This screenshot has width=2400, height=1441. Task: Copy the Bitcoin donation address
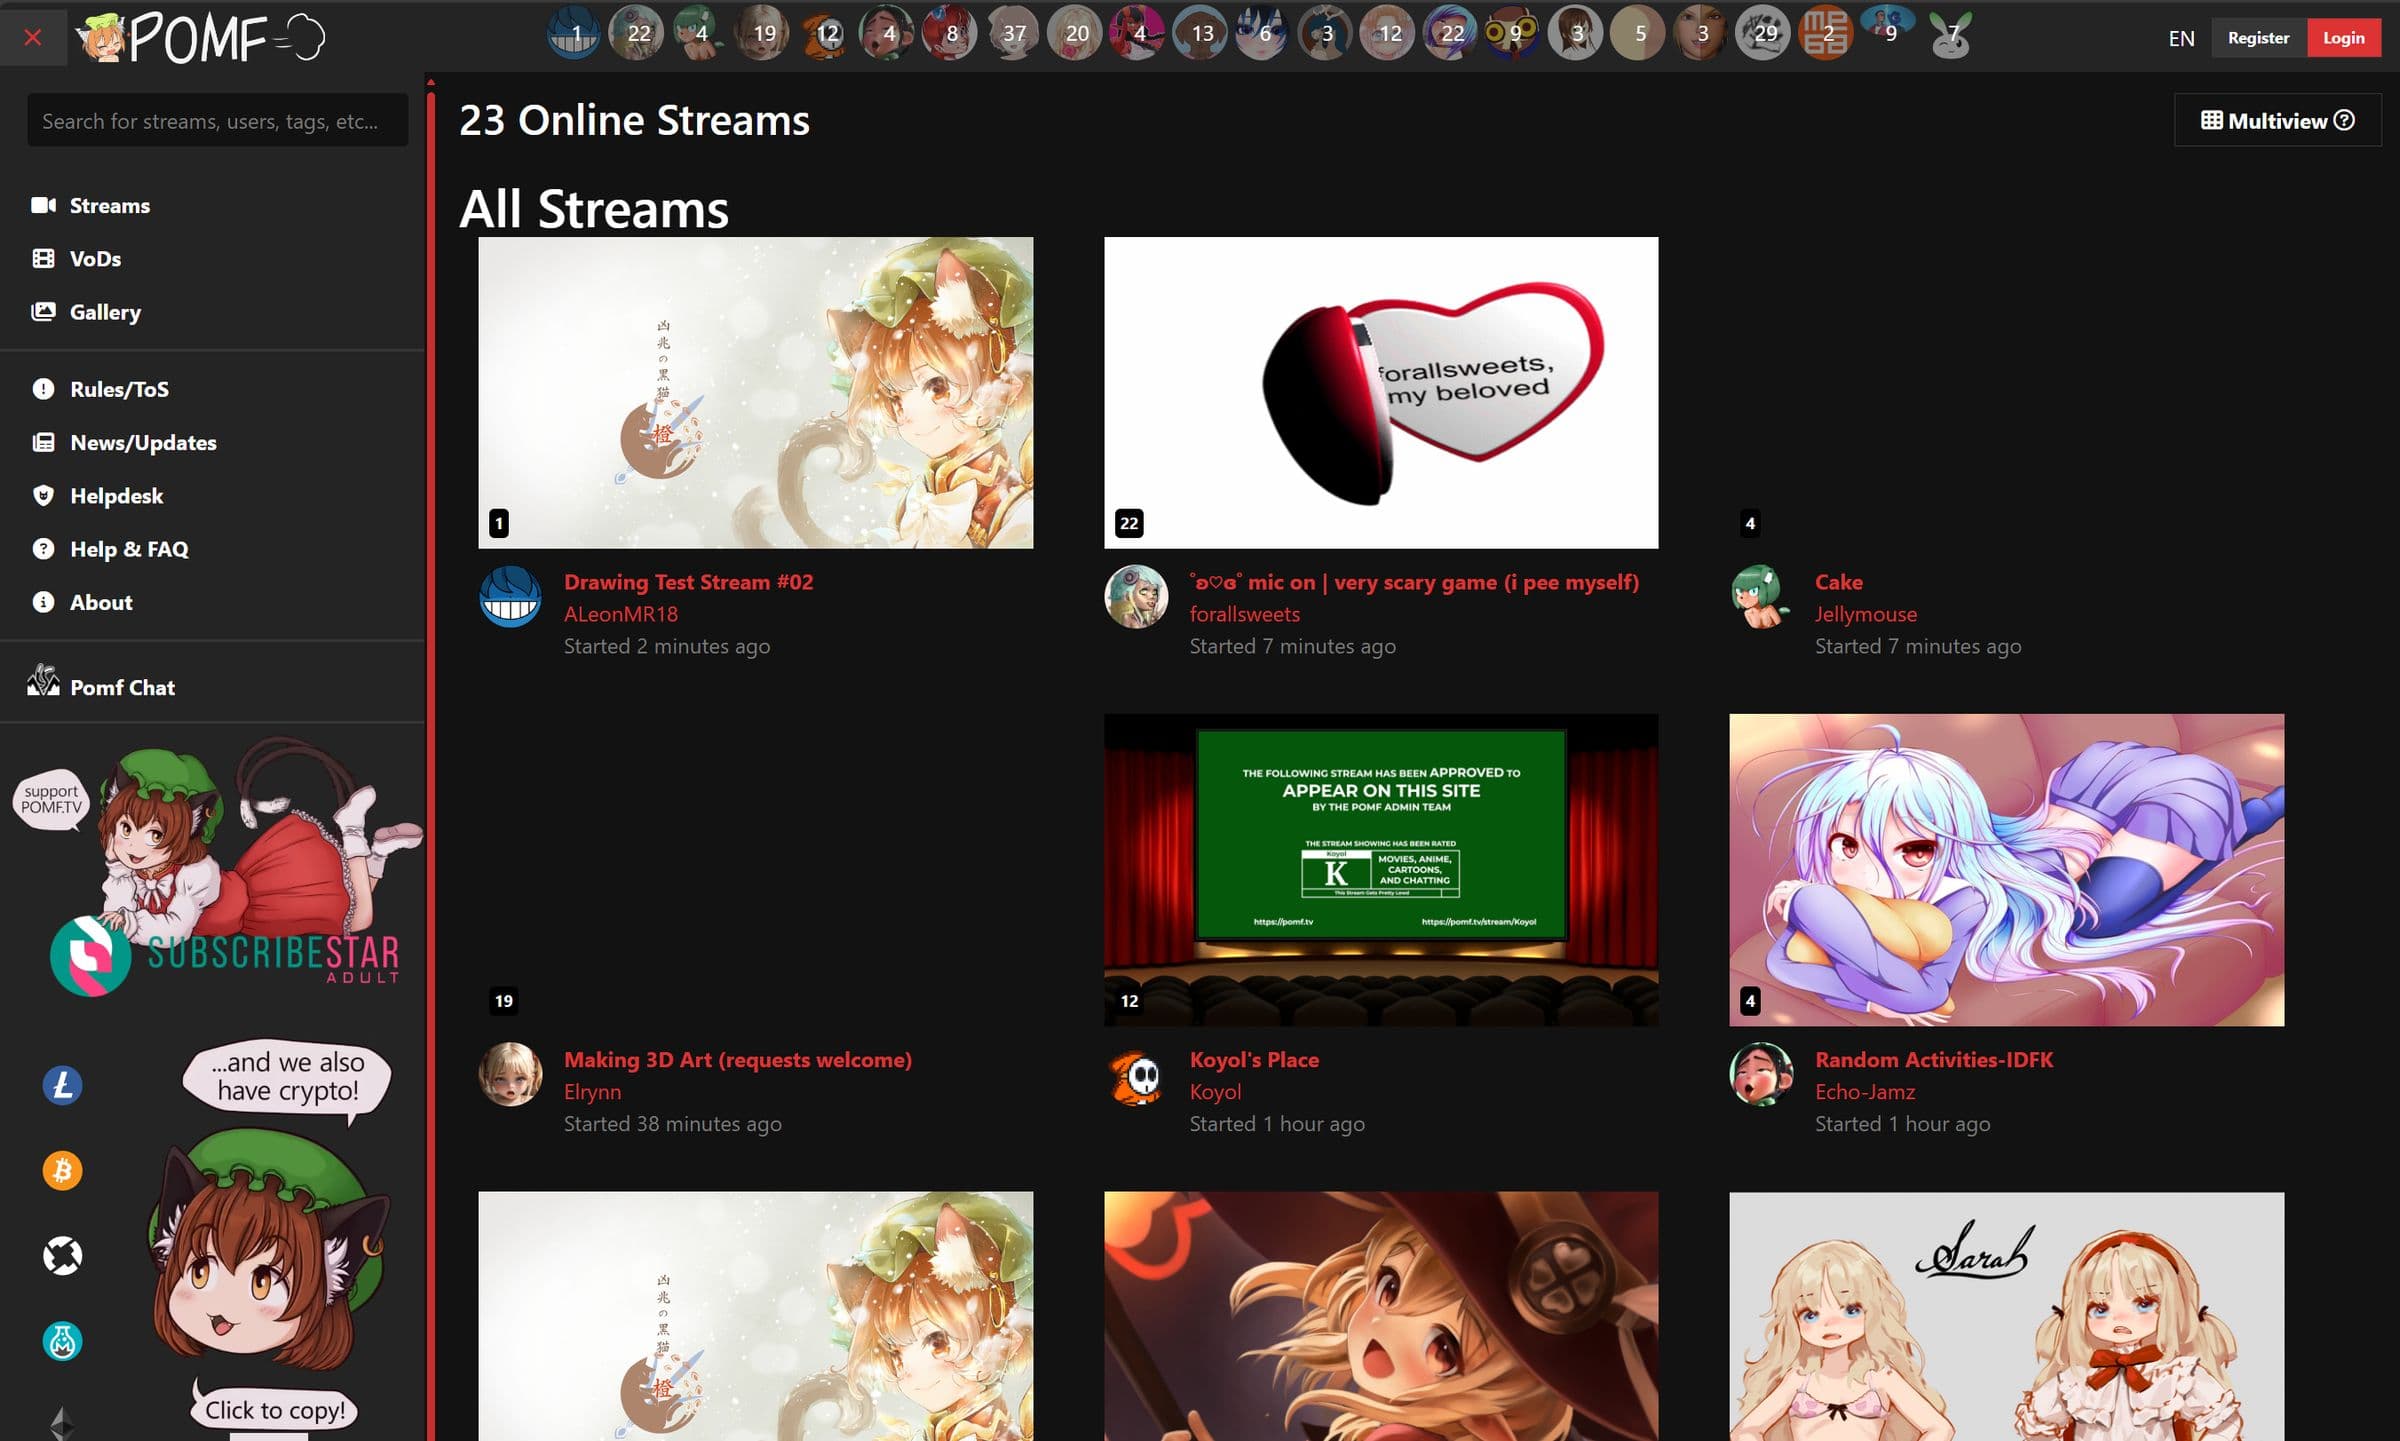click(62, 1168)
